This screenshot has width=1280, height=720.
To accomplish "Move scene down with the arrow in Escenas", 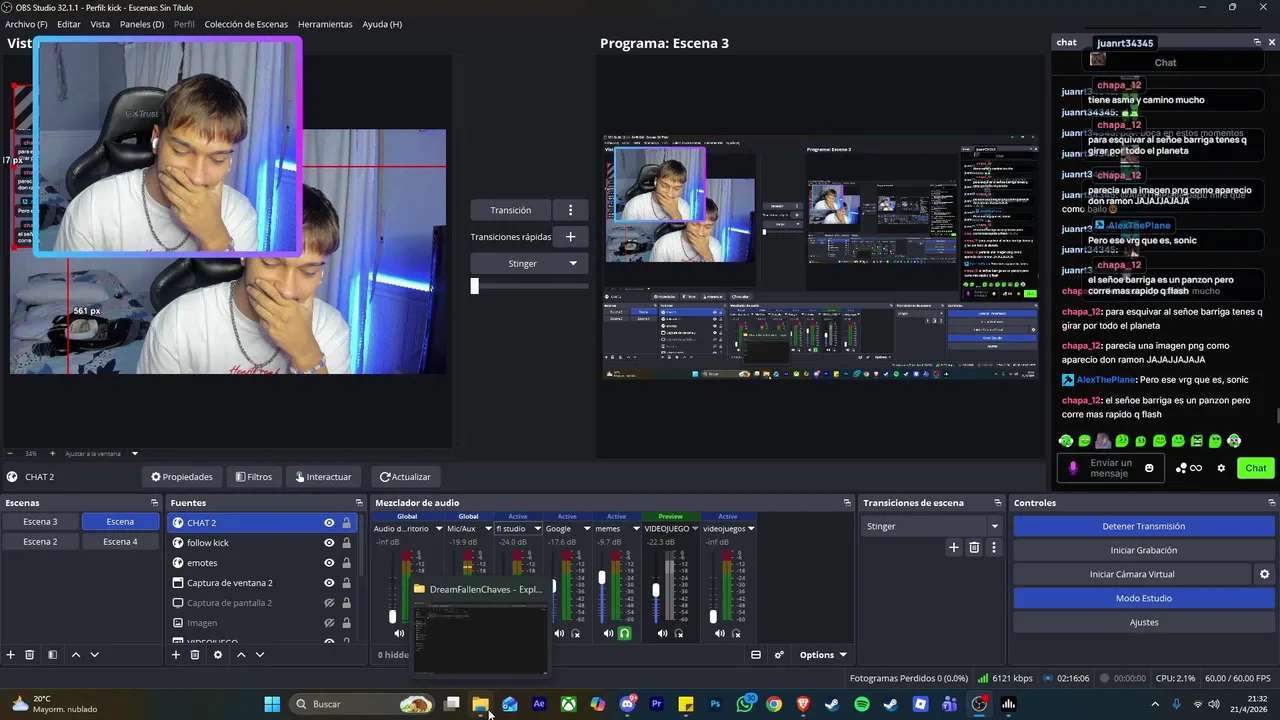I will click(95, 655).
